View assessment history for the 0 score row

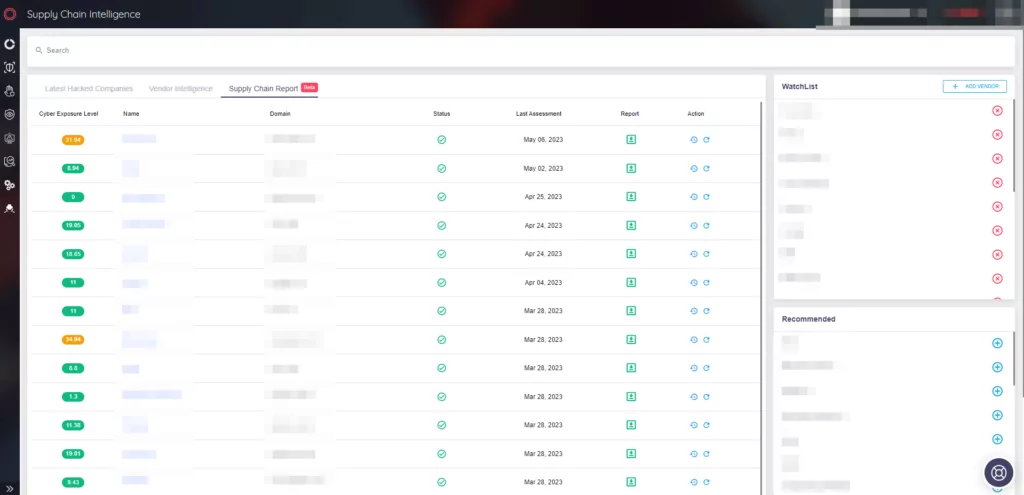(694, 197)
